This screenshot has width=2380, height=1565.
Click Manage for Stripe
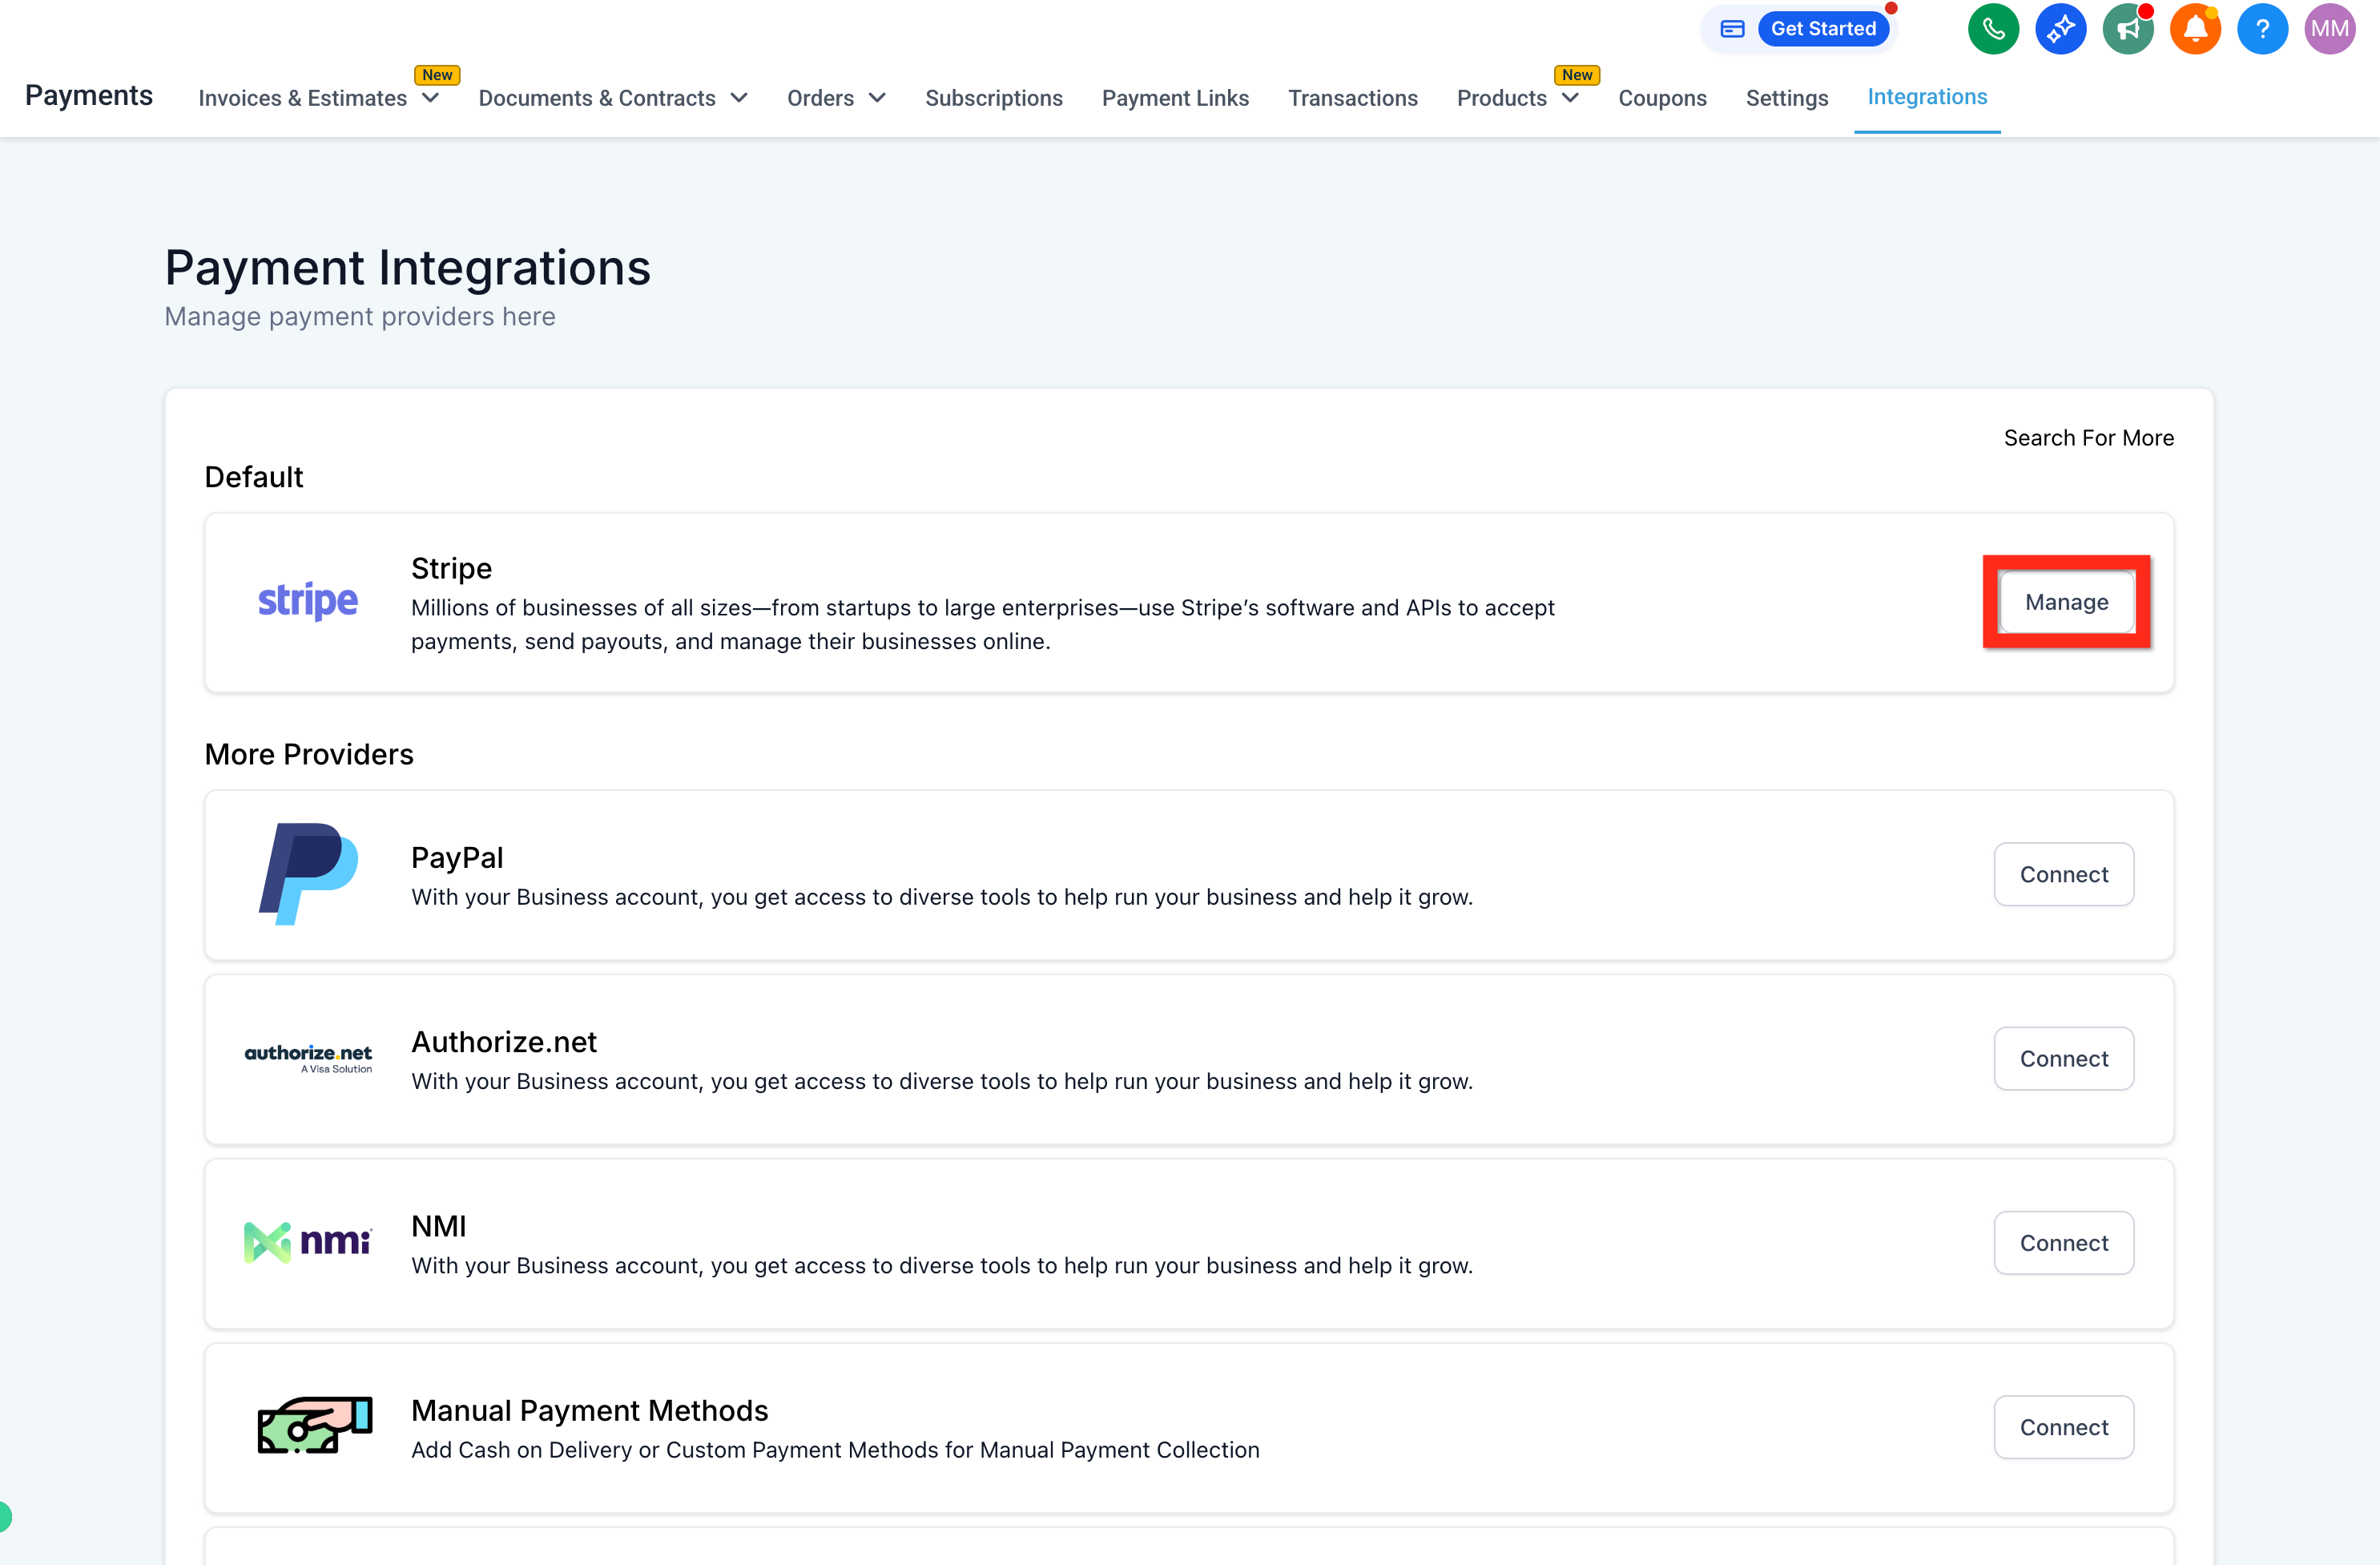tap(2066, 602)
